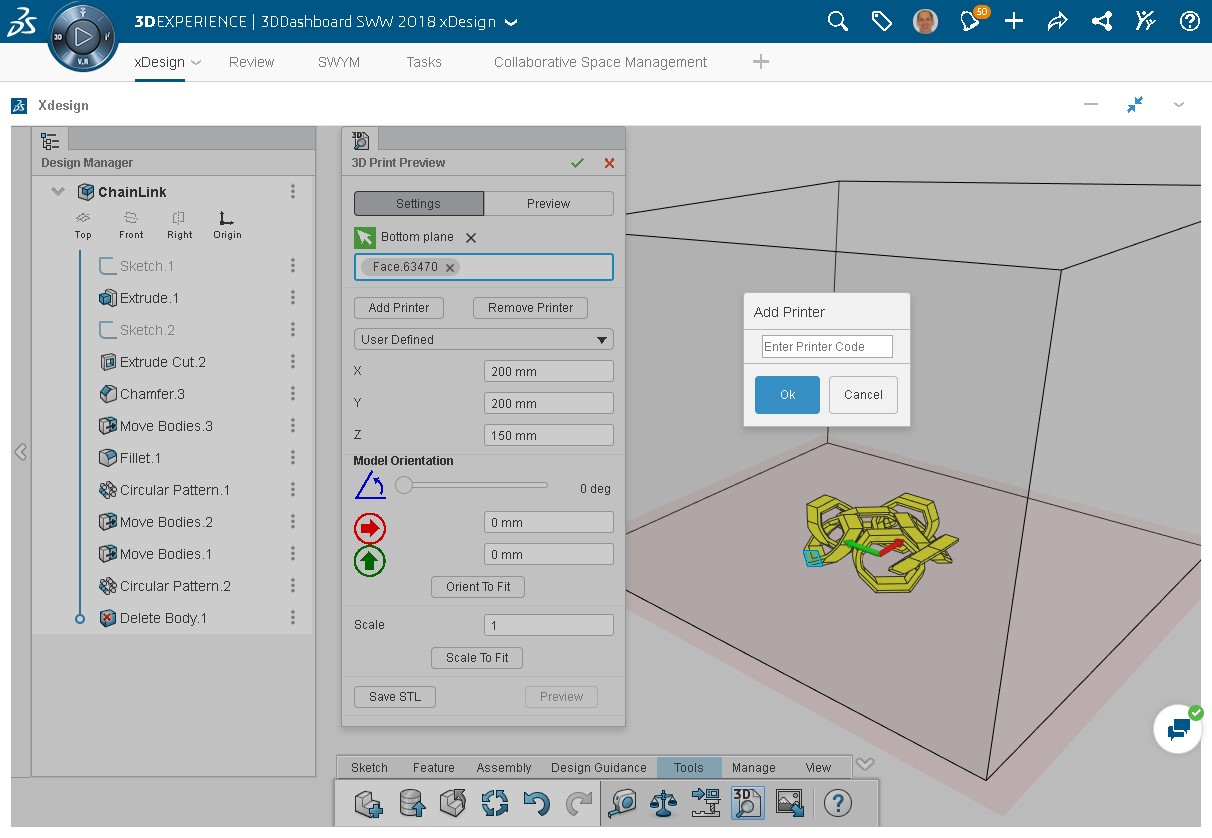Click the search magnifier icon
The width and height of the screenshot is (1212, 838).
[838, 21]
